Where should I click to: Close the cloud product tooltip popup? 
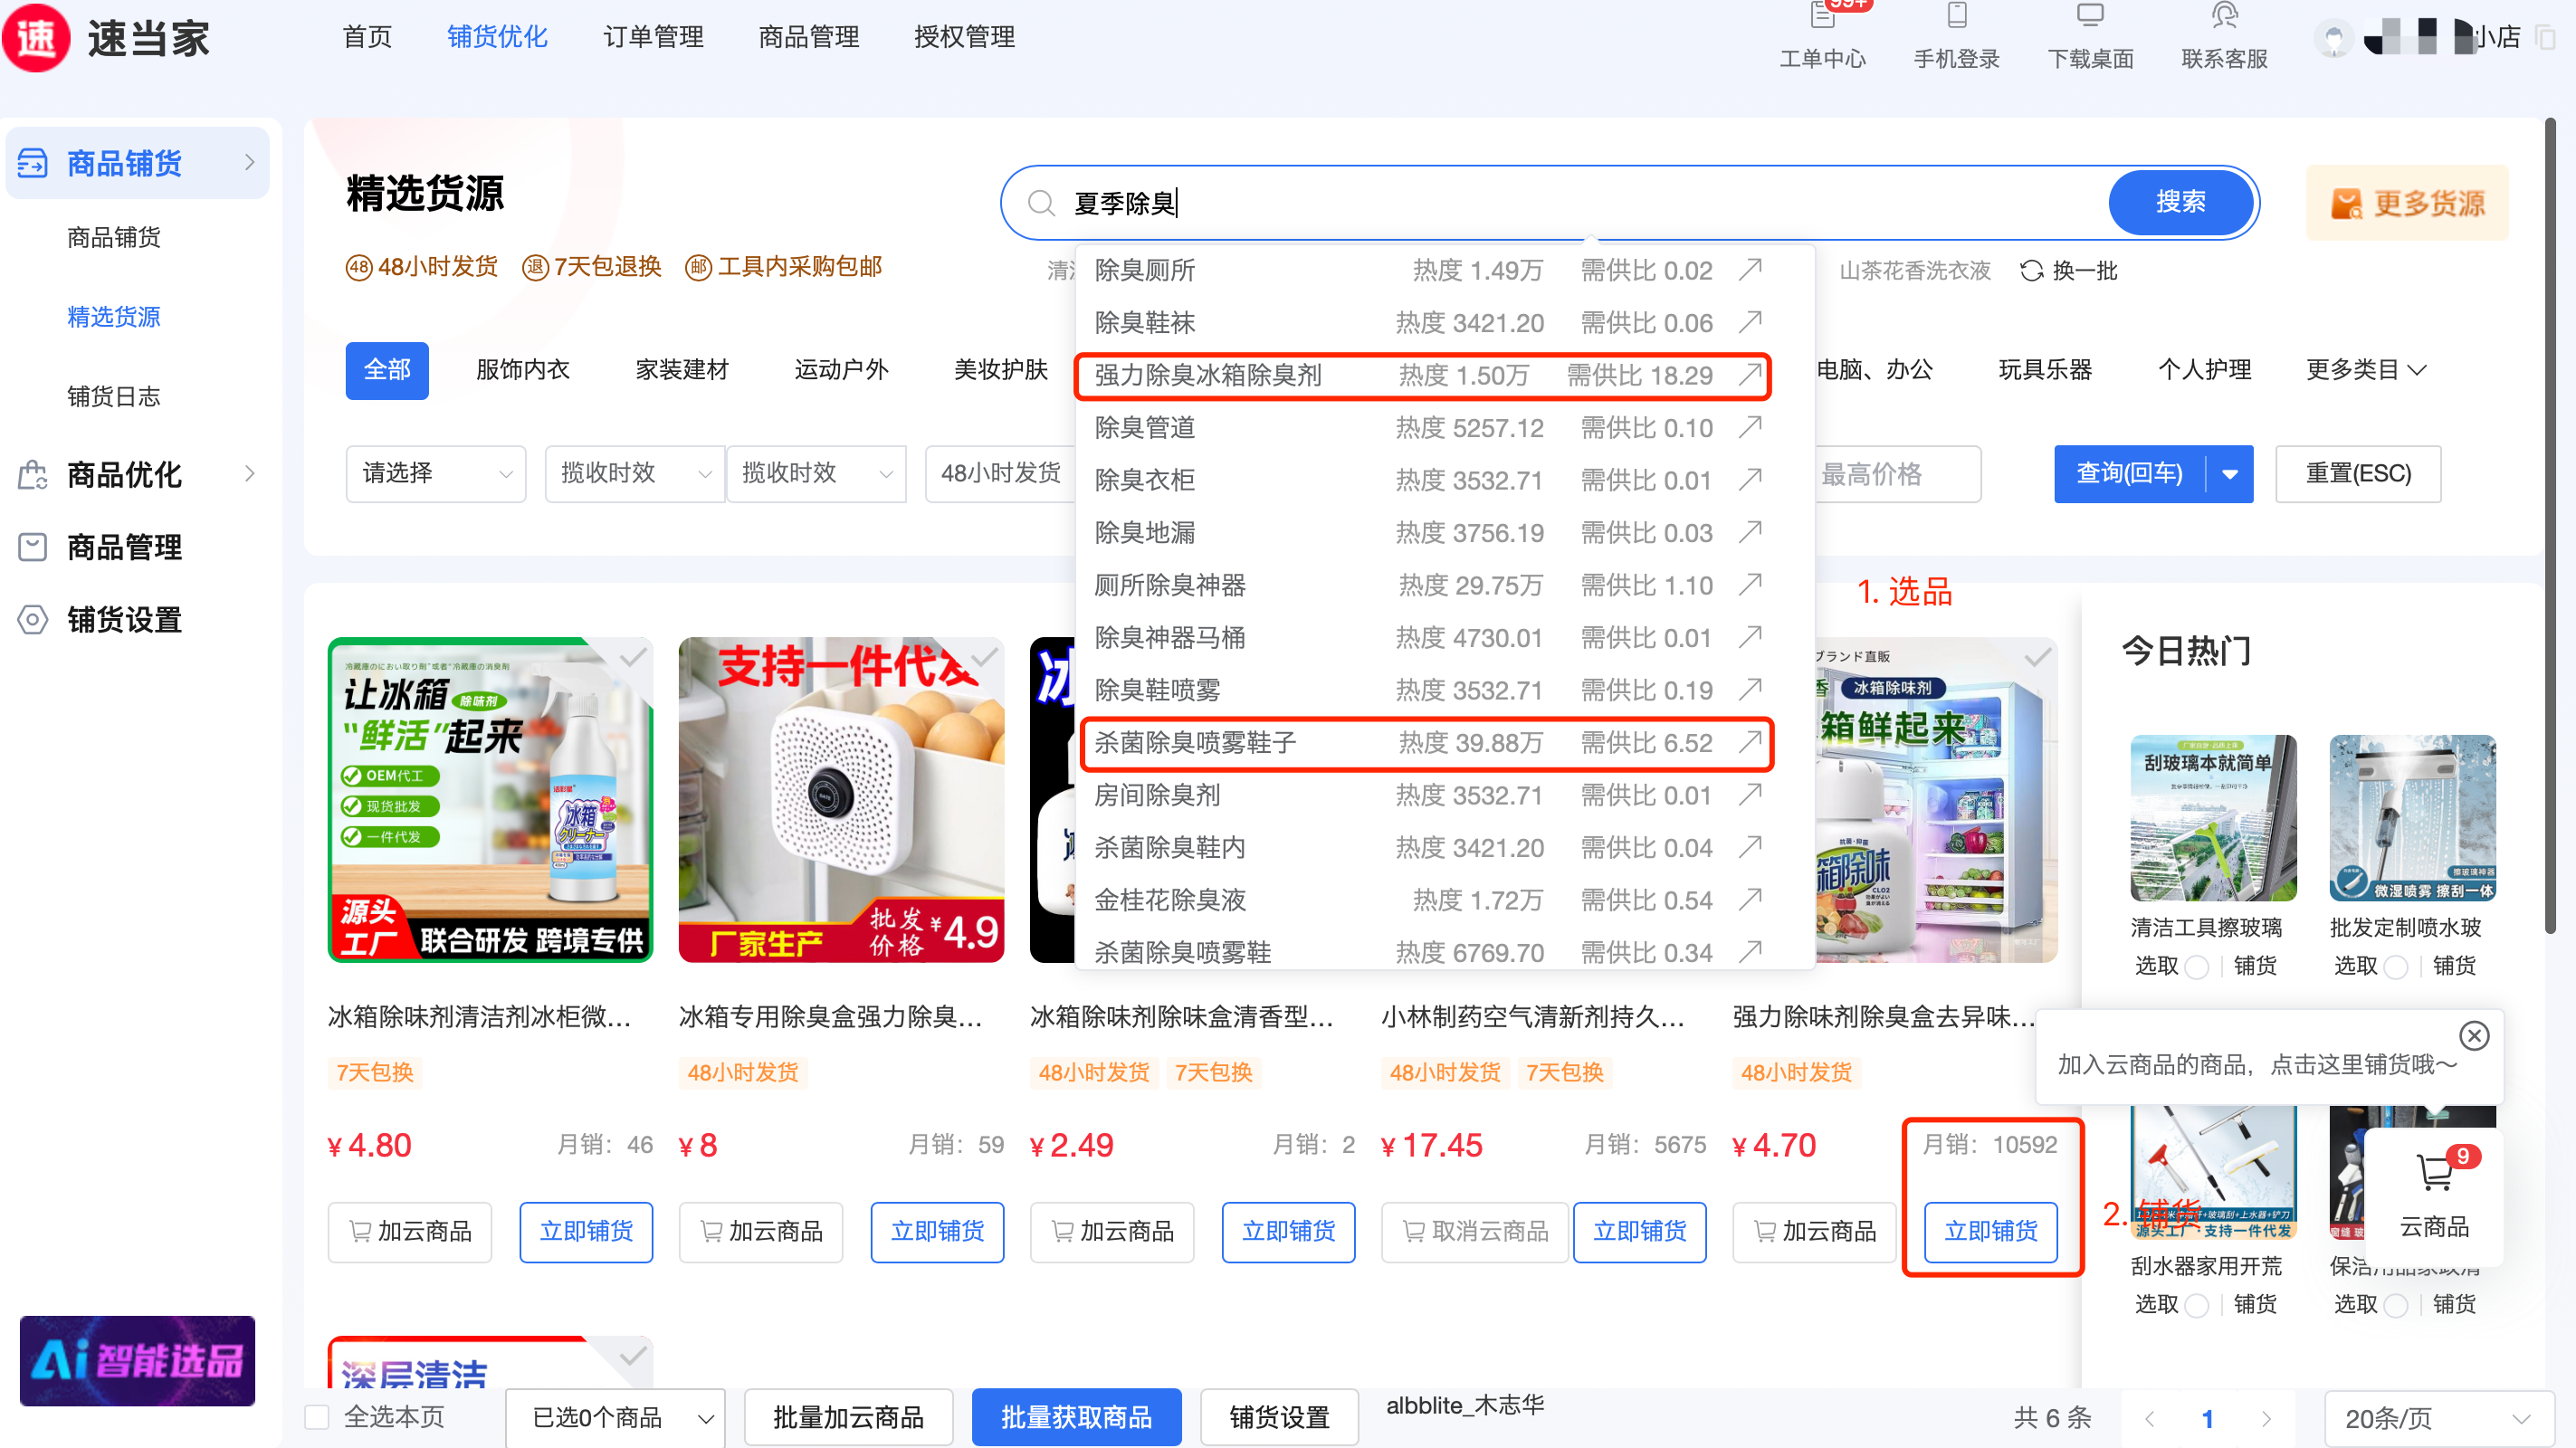pos(2474,1035)
